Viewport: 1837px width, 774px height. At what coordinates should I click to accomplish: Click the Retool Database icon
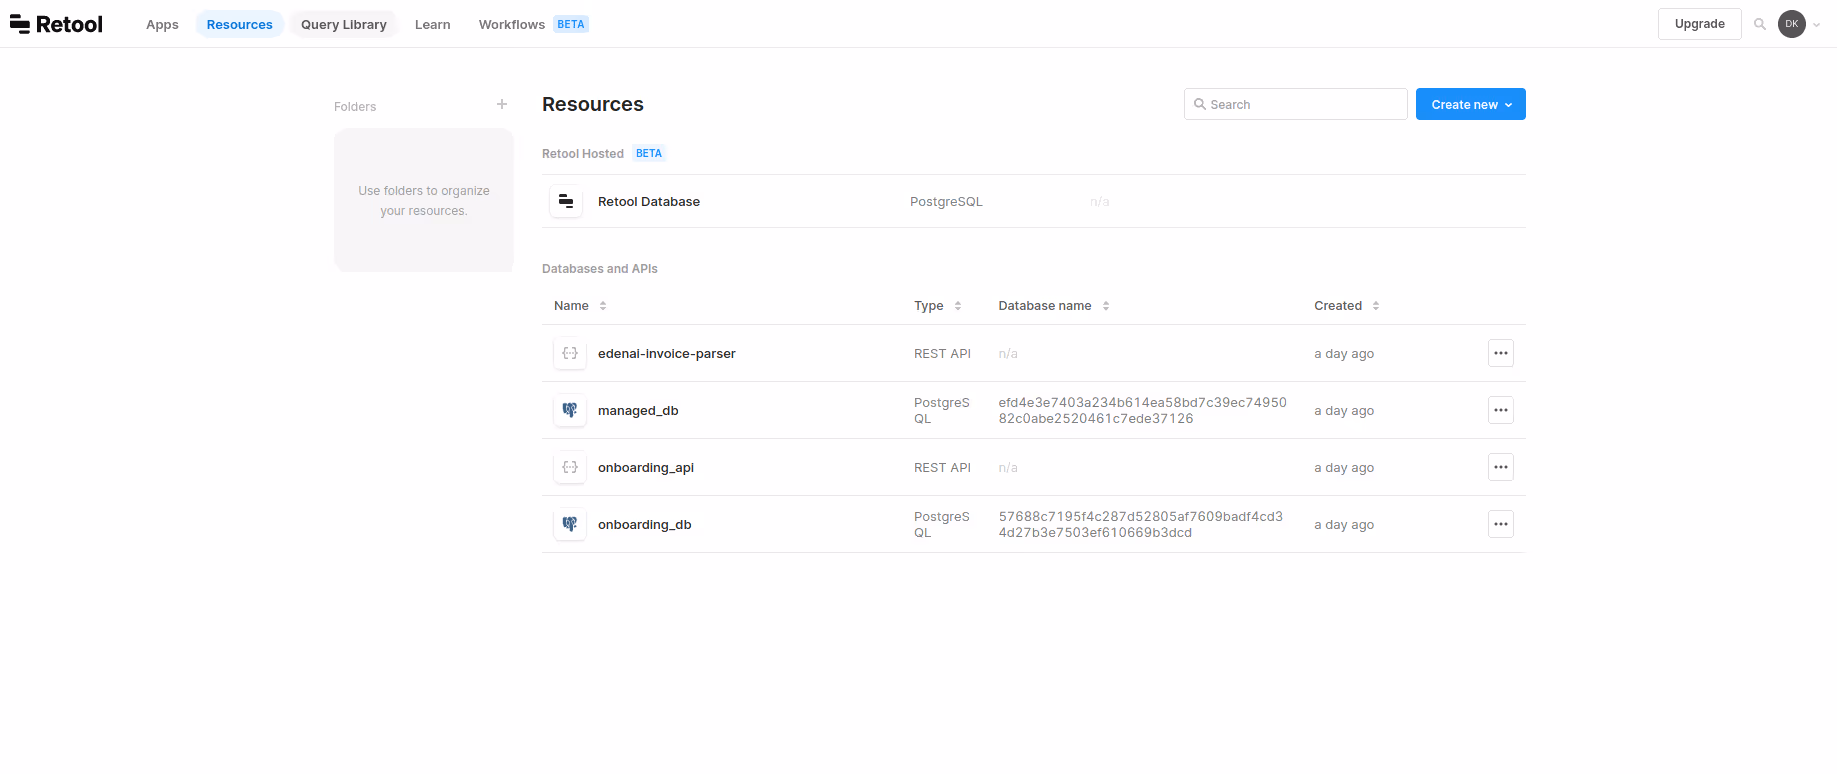coord(566,201)
